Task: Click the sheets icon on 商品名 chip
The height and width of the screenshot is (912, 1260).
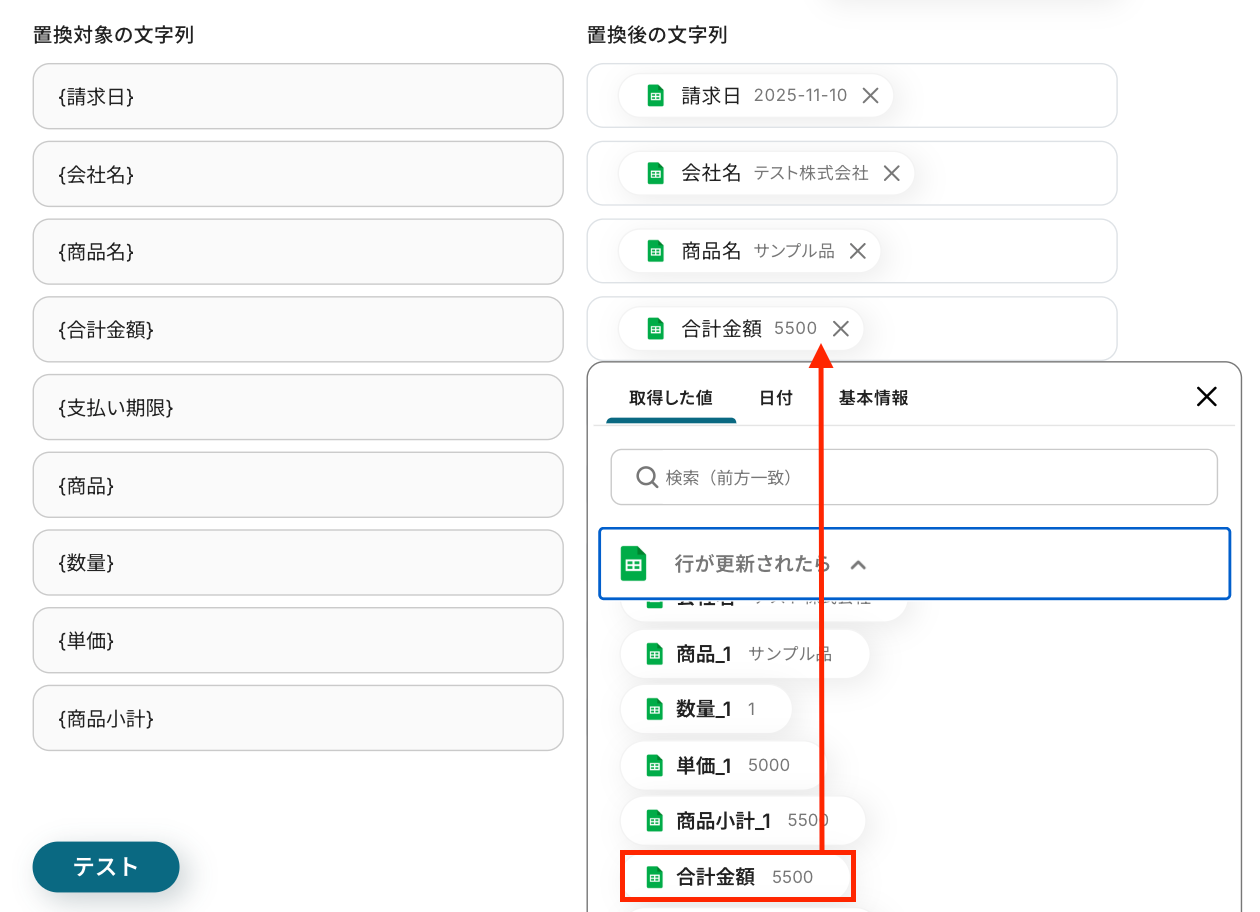Action: 655,251
